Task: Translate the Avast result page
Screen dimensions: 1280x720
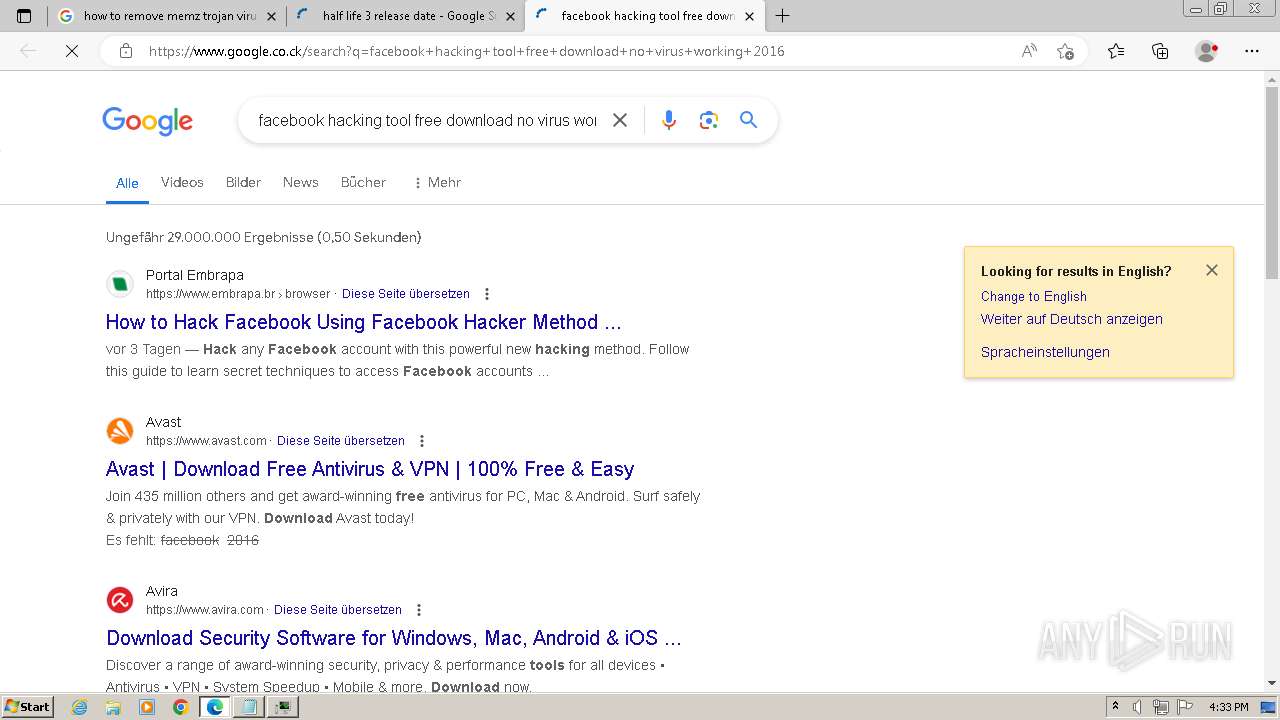Action: click(341, 441)
